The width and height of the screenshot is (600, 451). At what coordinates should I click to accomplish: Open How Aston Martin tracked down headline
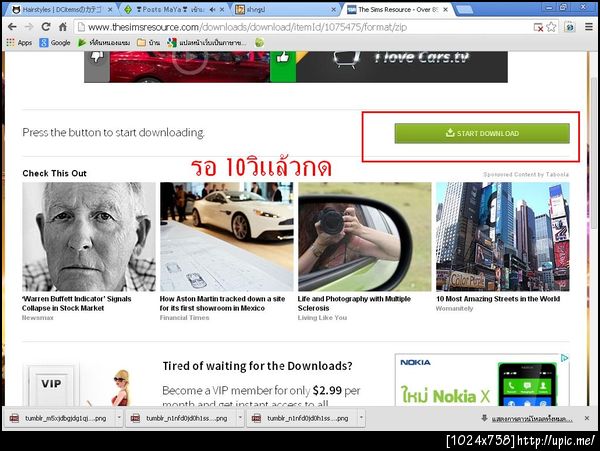click(222, 303)
